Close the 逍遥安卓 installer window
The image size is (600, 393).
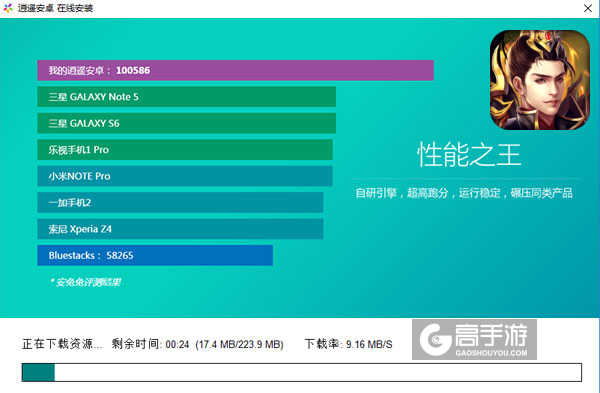click(x=588, y=8)
